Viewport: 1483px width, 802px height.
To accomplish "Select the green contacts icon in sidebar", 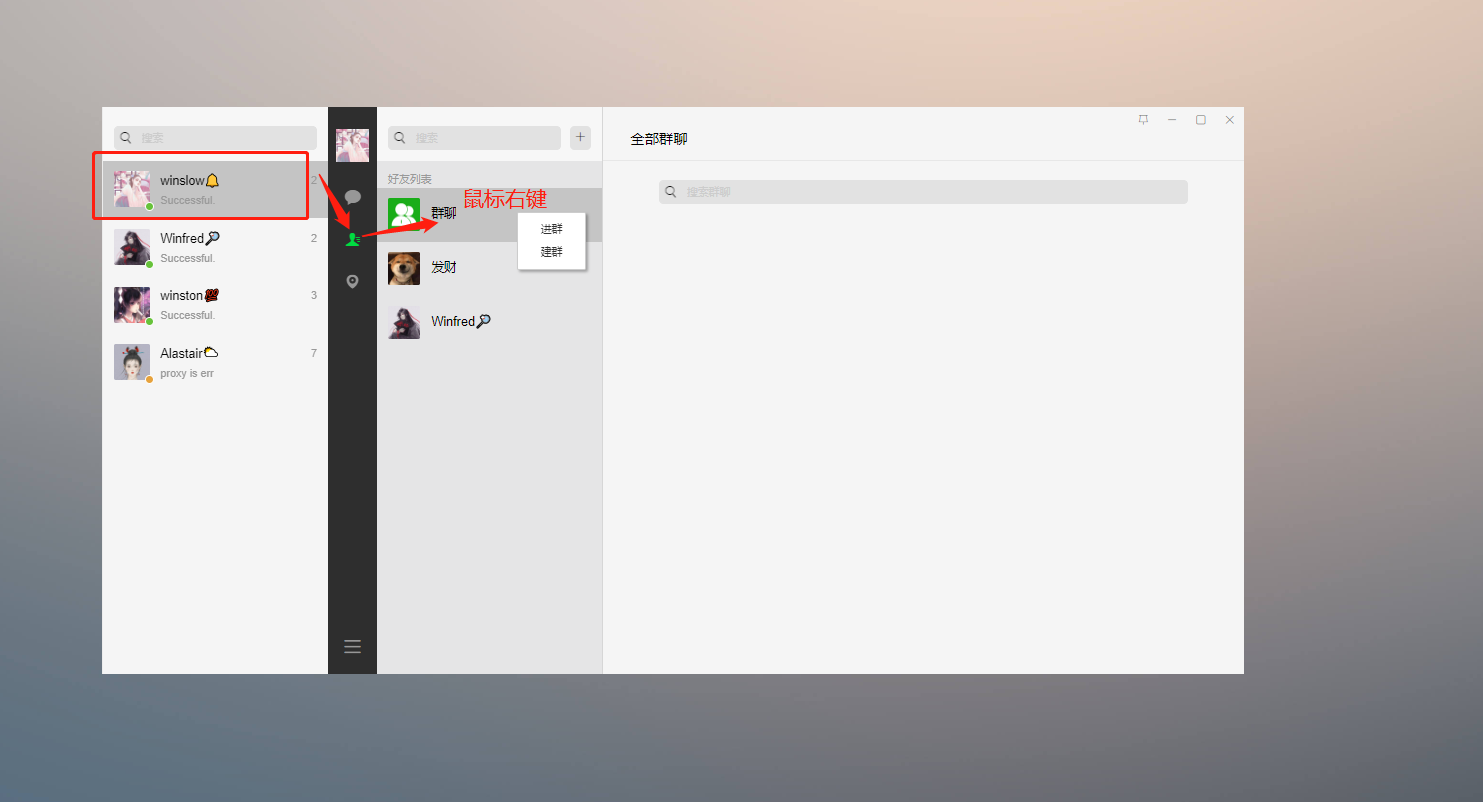I will (352, 240).
